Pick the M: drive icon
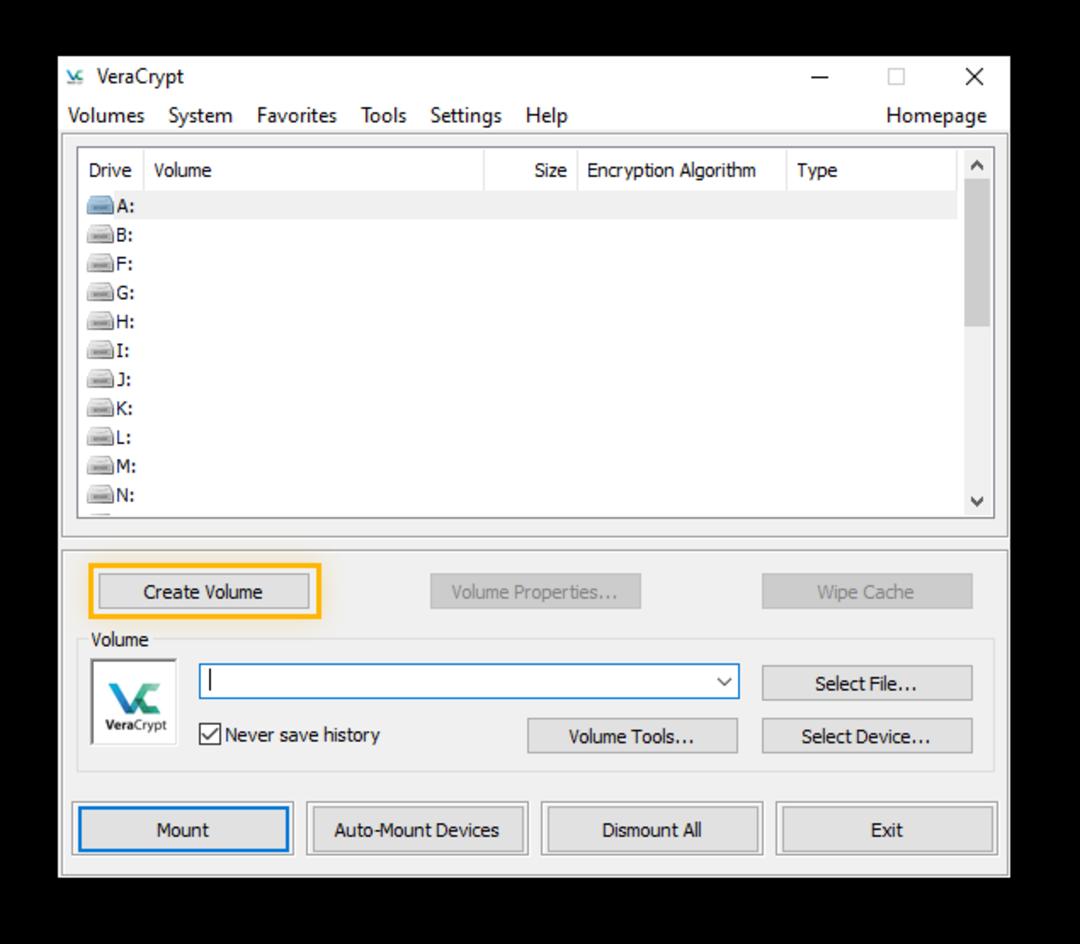Screen dimensions: 1080x944 pos(100,466)
